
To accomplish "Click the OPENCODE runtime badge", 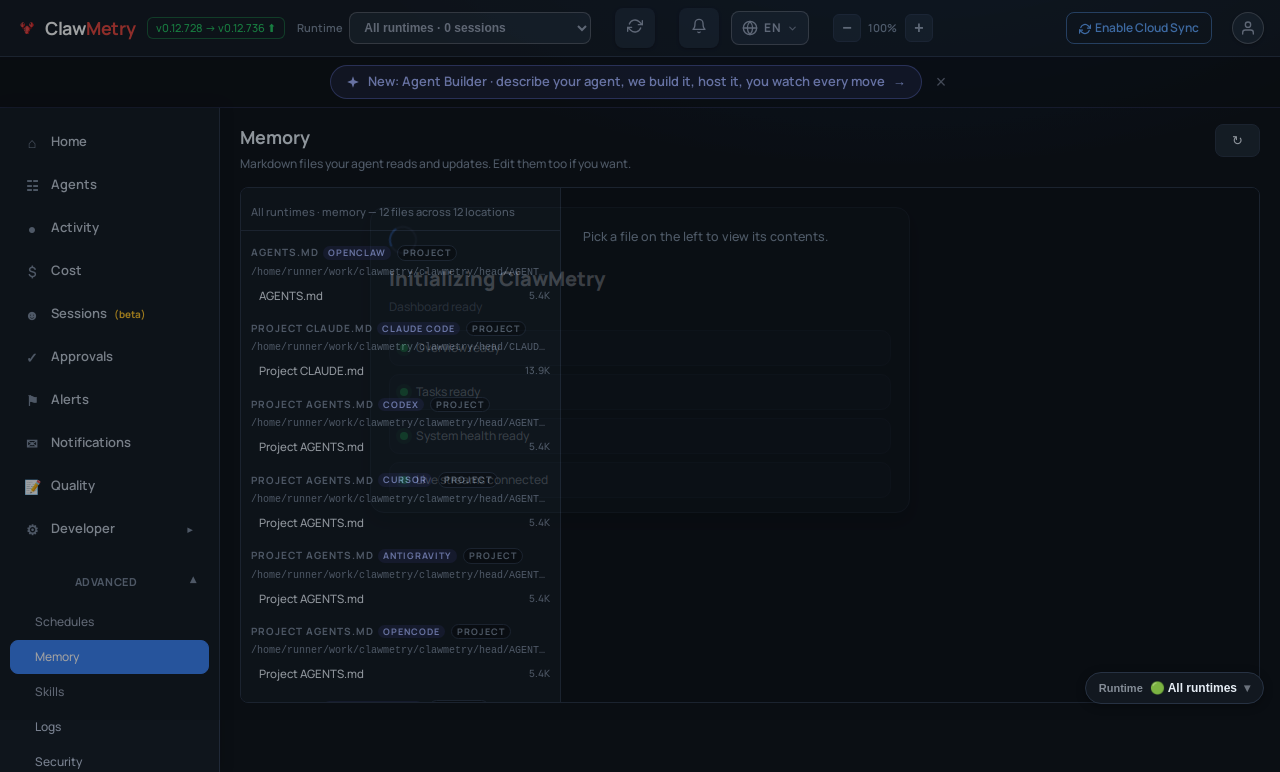I will (411, 632).
